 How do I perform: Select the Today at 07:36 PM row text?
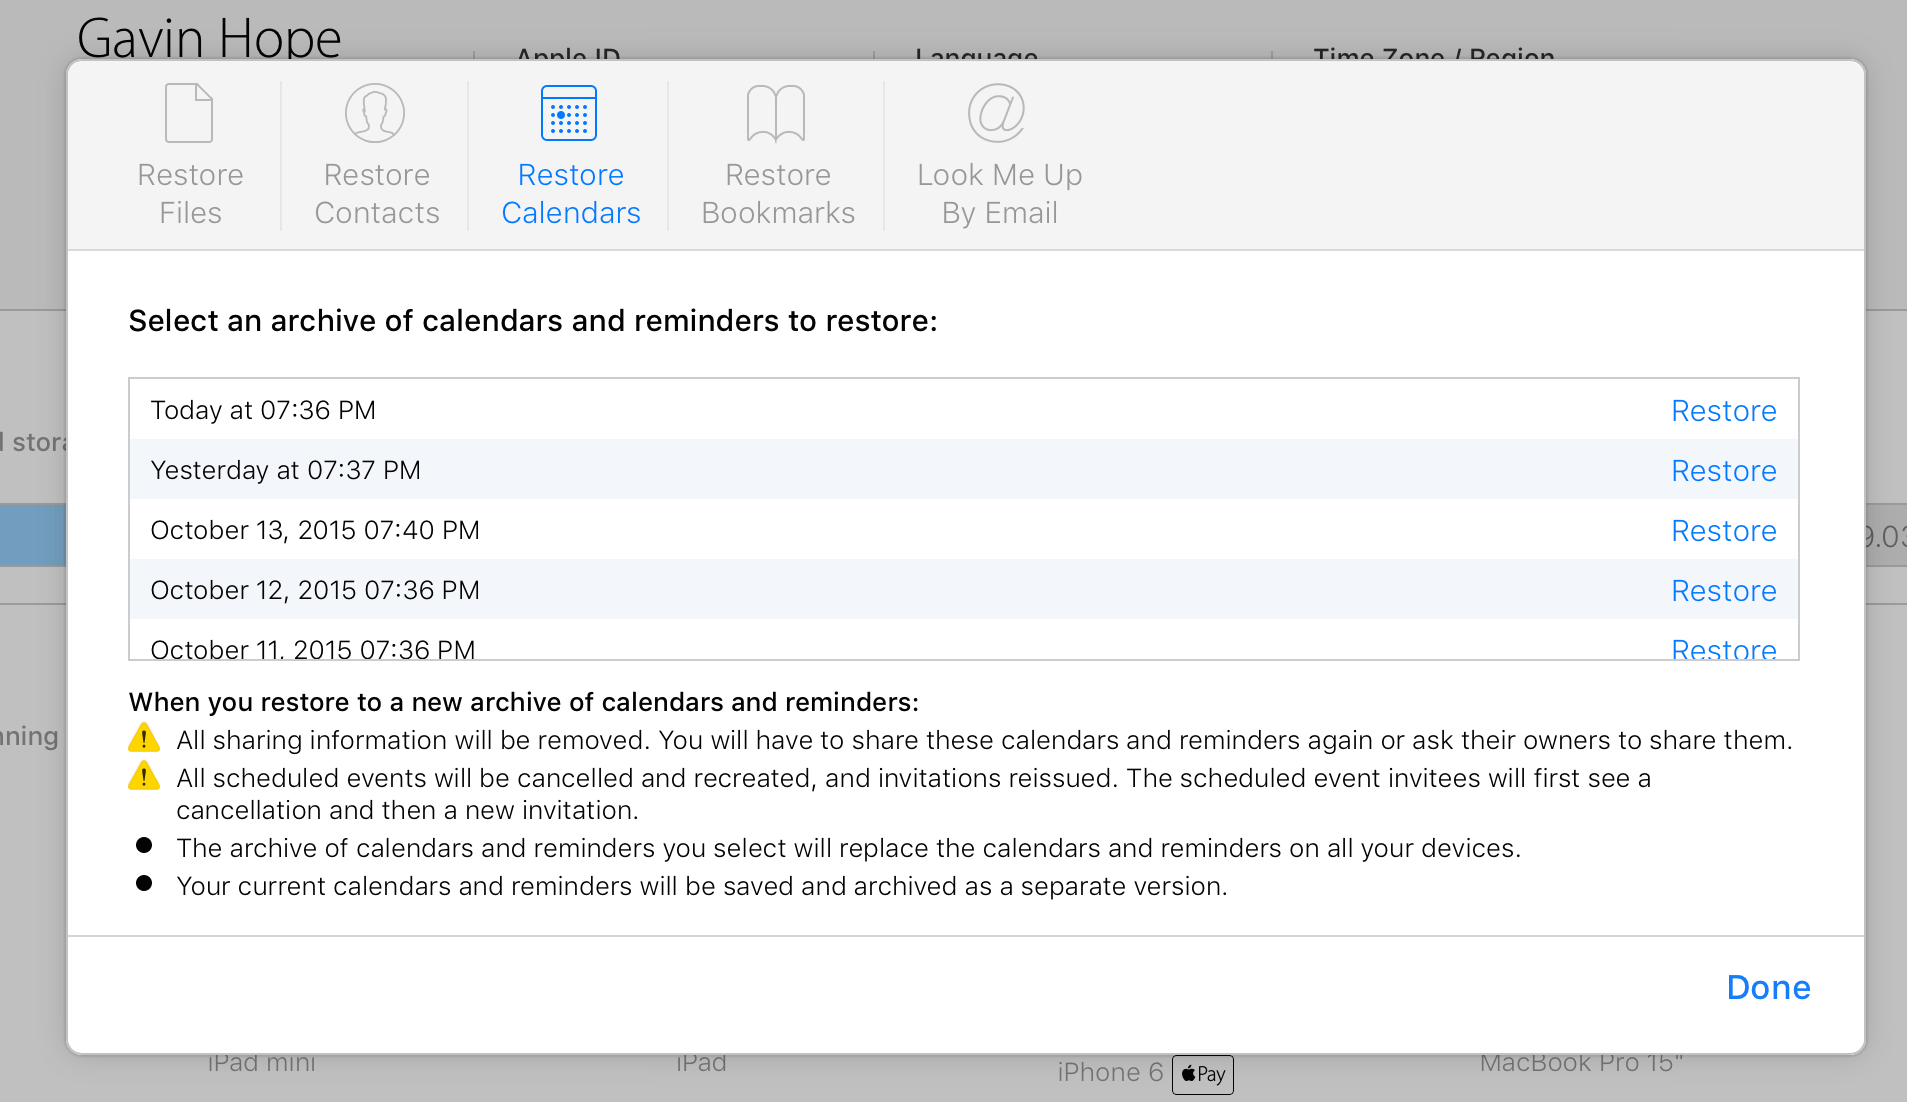pyautogui.click(x=263, y=410)
